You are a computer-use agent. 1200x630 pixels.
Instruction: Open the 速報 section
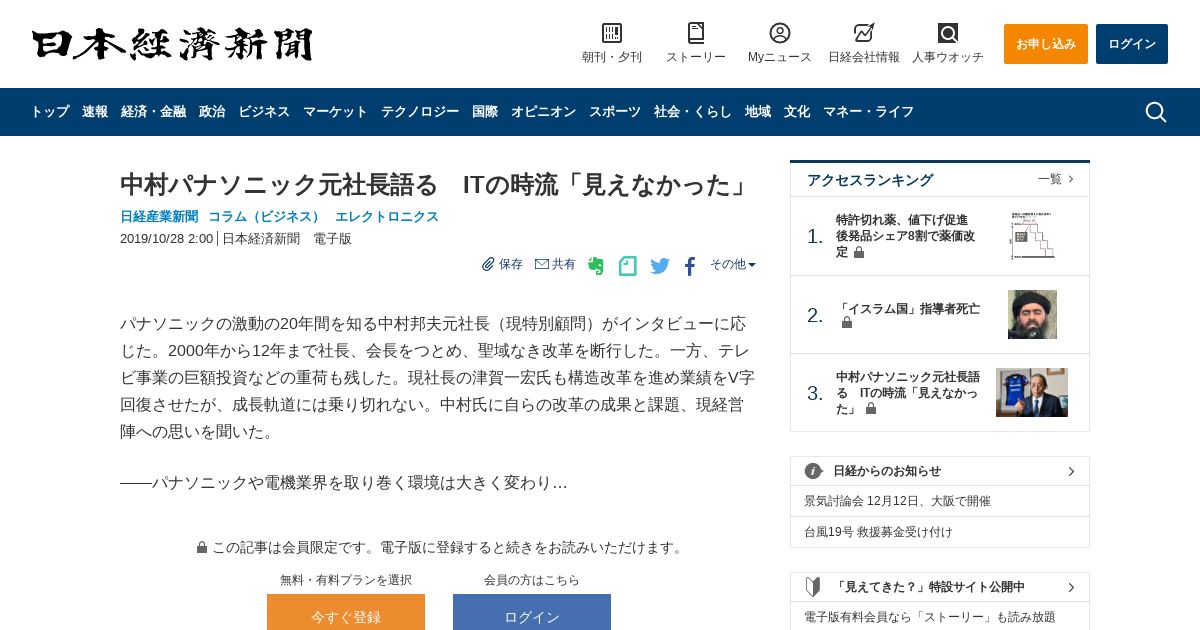pyautogui.click(x=95, y=112)
